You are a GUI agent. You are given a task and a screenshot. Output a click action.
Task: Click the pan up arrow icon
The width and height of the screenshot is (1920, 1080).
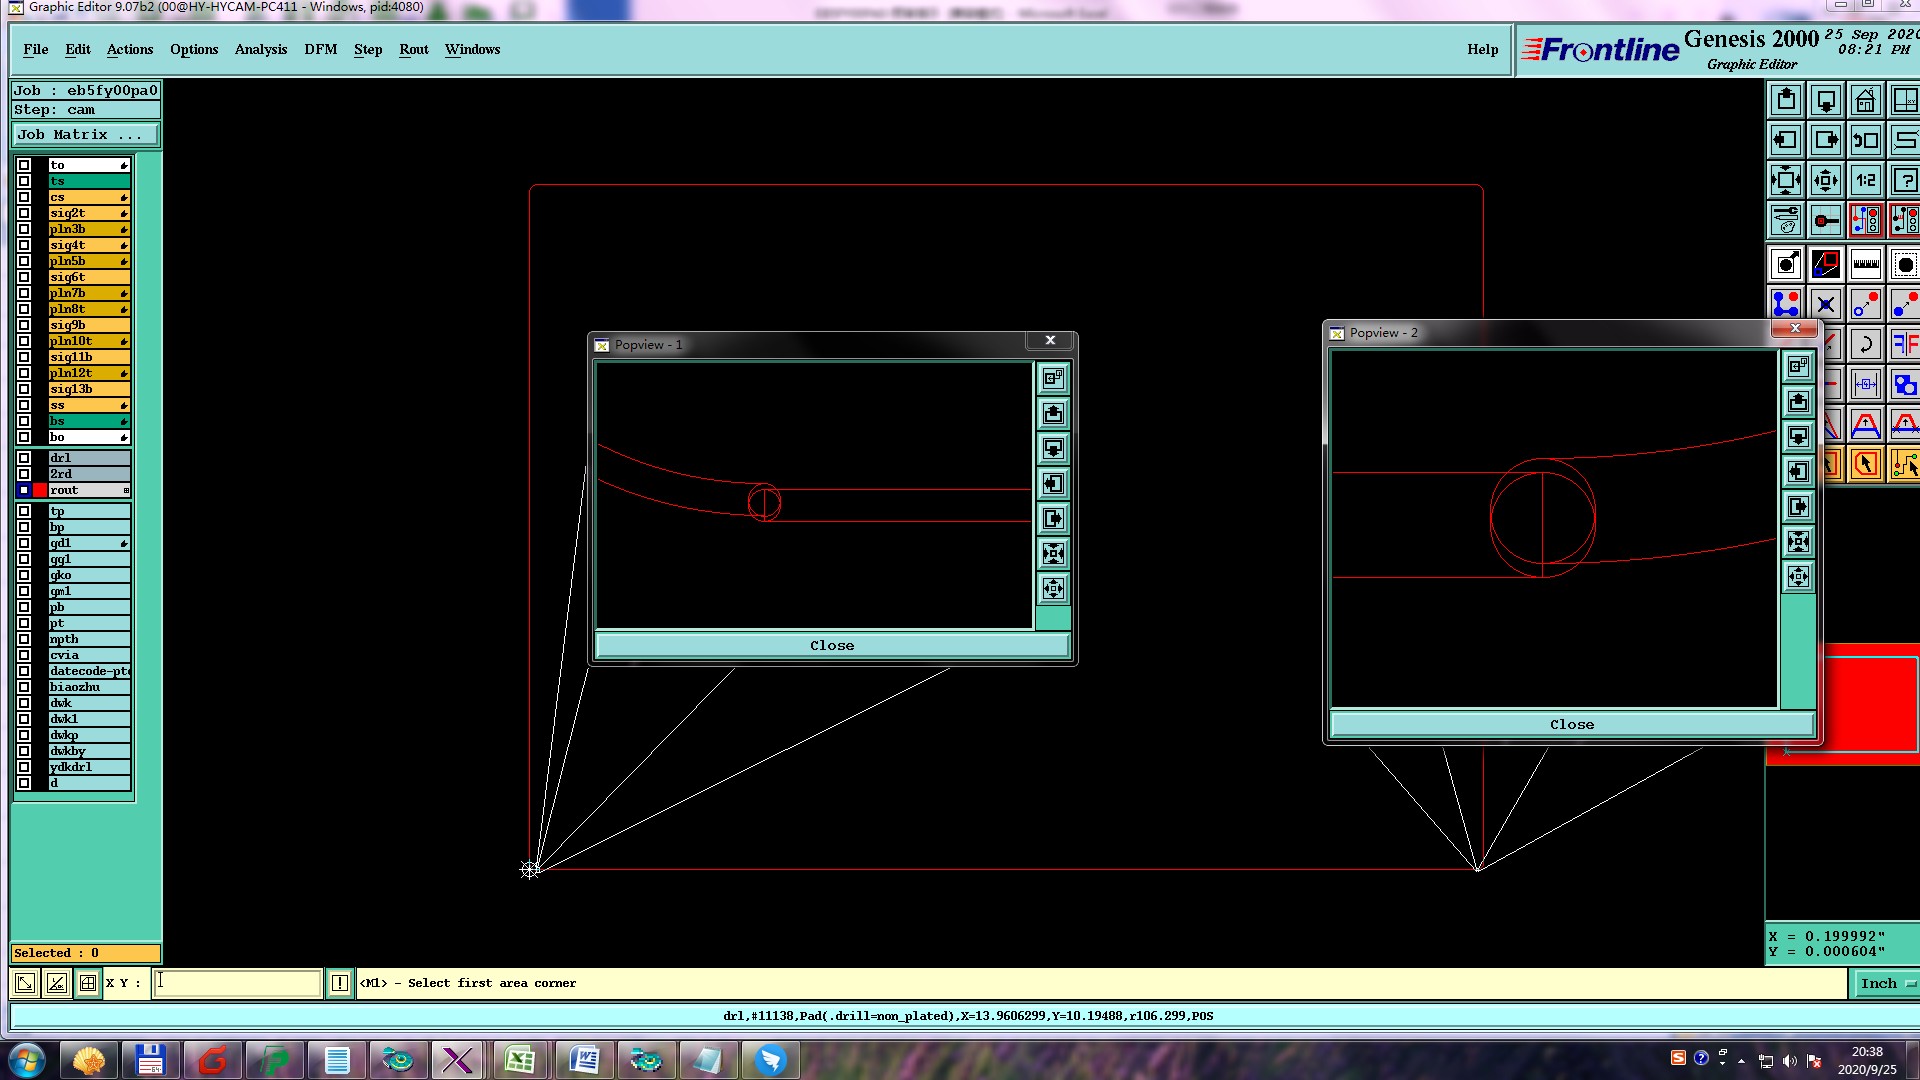click(x=1786, y=101)
